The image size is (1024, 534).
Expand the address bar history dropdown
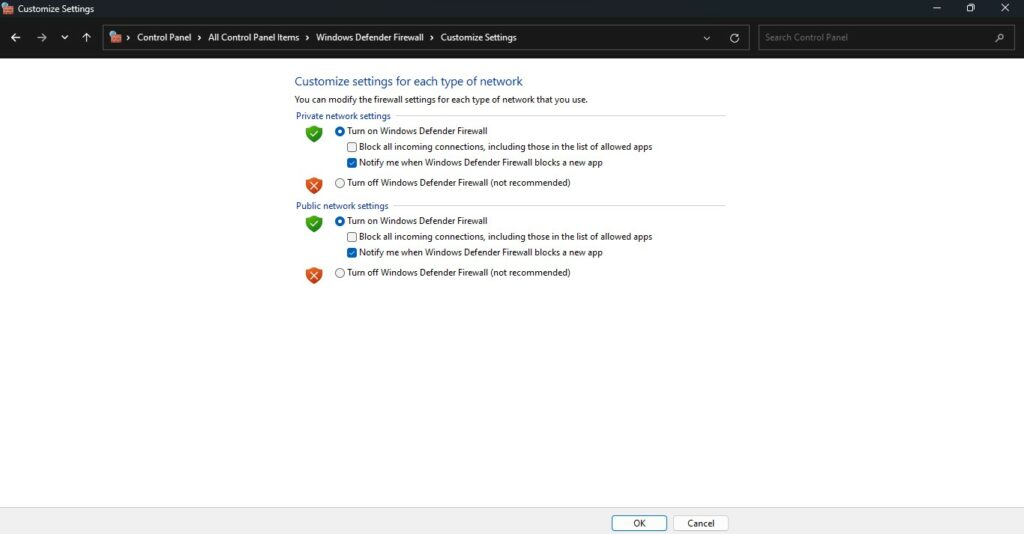pos(707,38)
